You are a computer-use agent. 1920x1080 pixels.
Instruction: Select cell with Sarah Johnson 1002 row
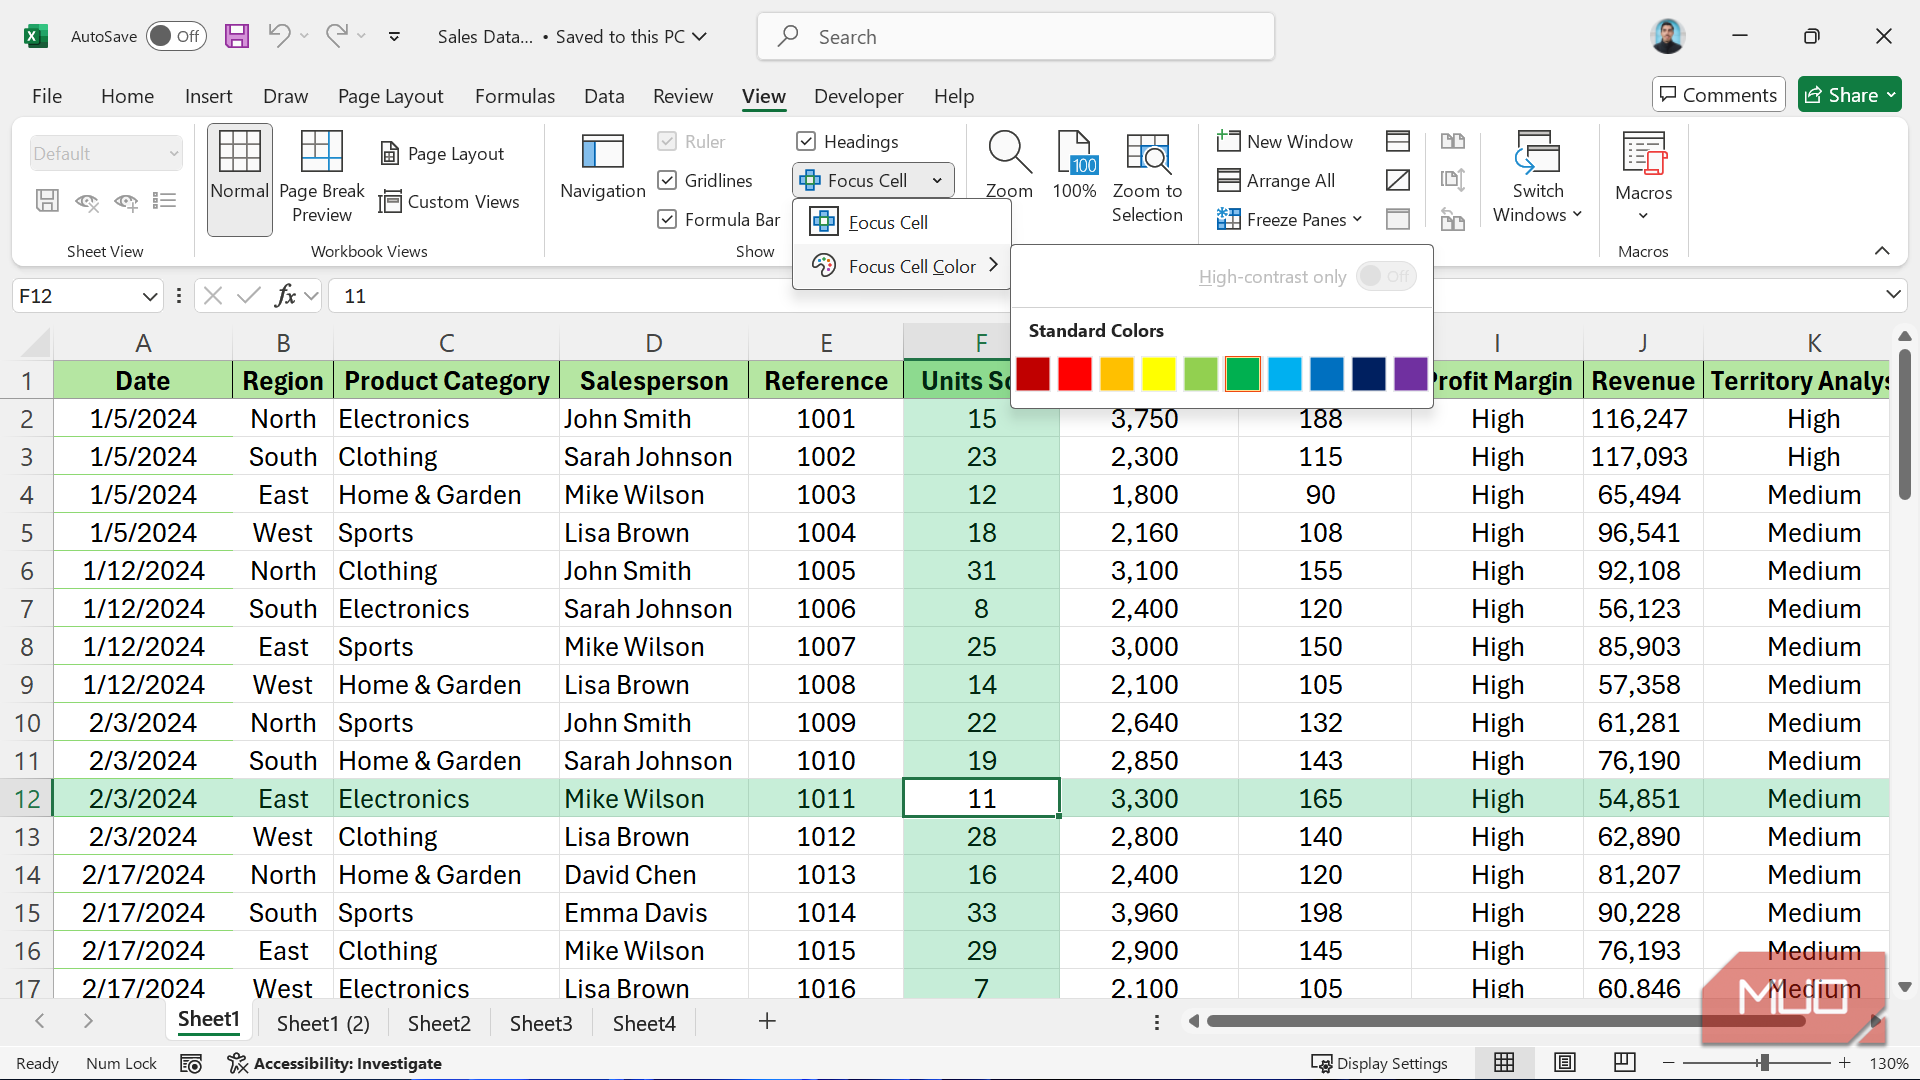pos(654,457)
